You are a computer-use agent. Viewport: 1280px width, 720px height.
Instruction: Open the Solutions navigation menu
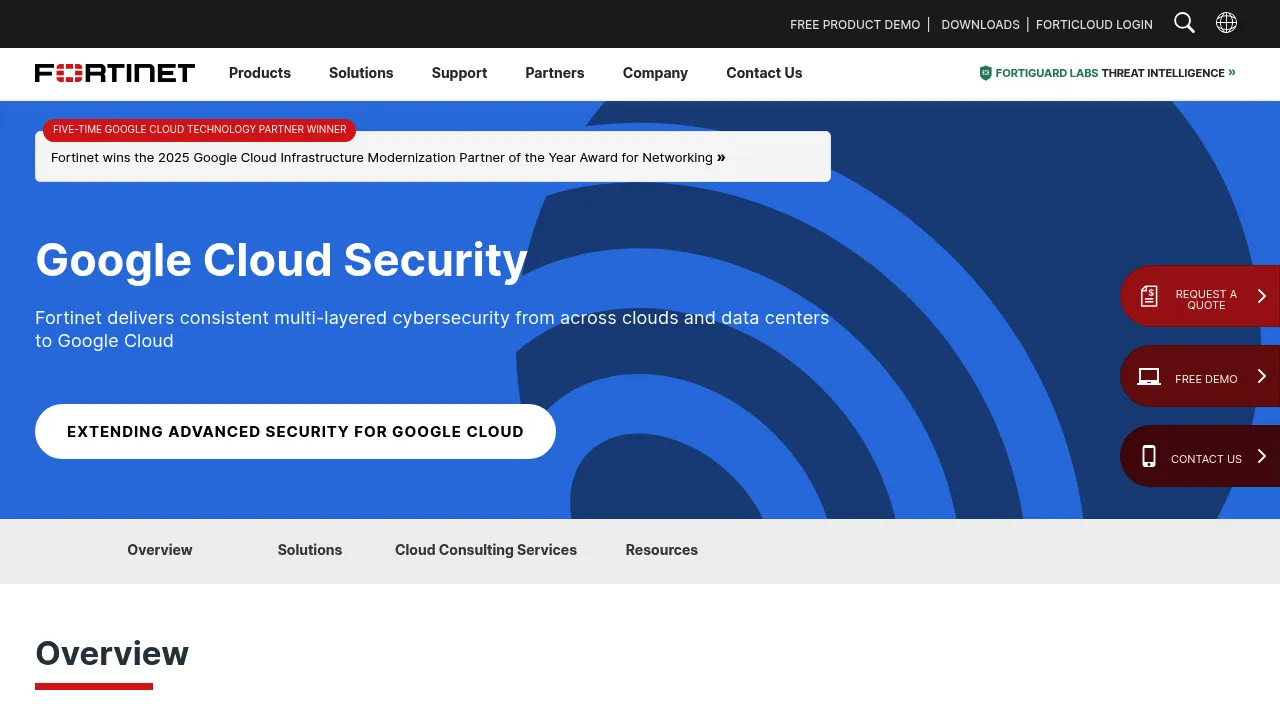coord(361,73)
